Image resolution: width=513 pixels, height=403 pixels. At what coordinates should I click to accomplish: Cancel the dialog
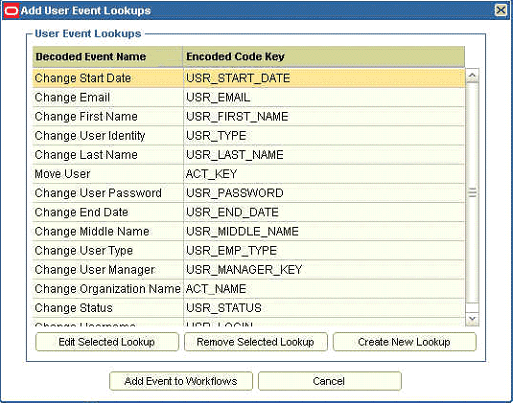(329, 381)
